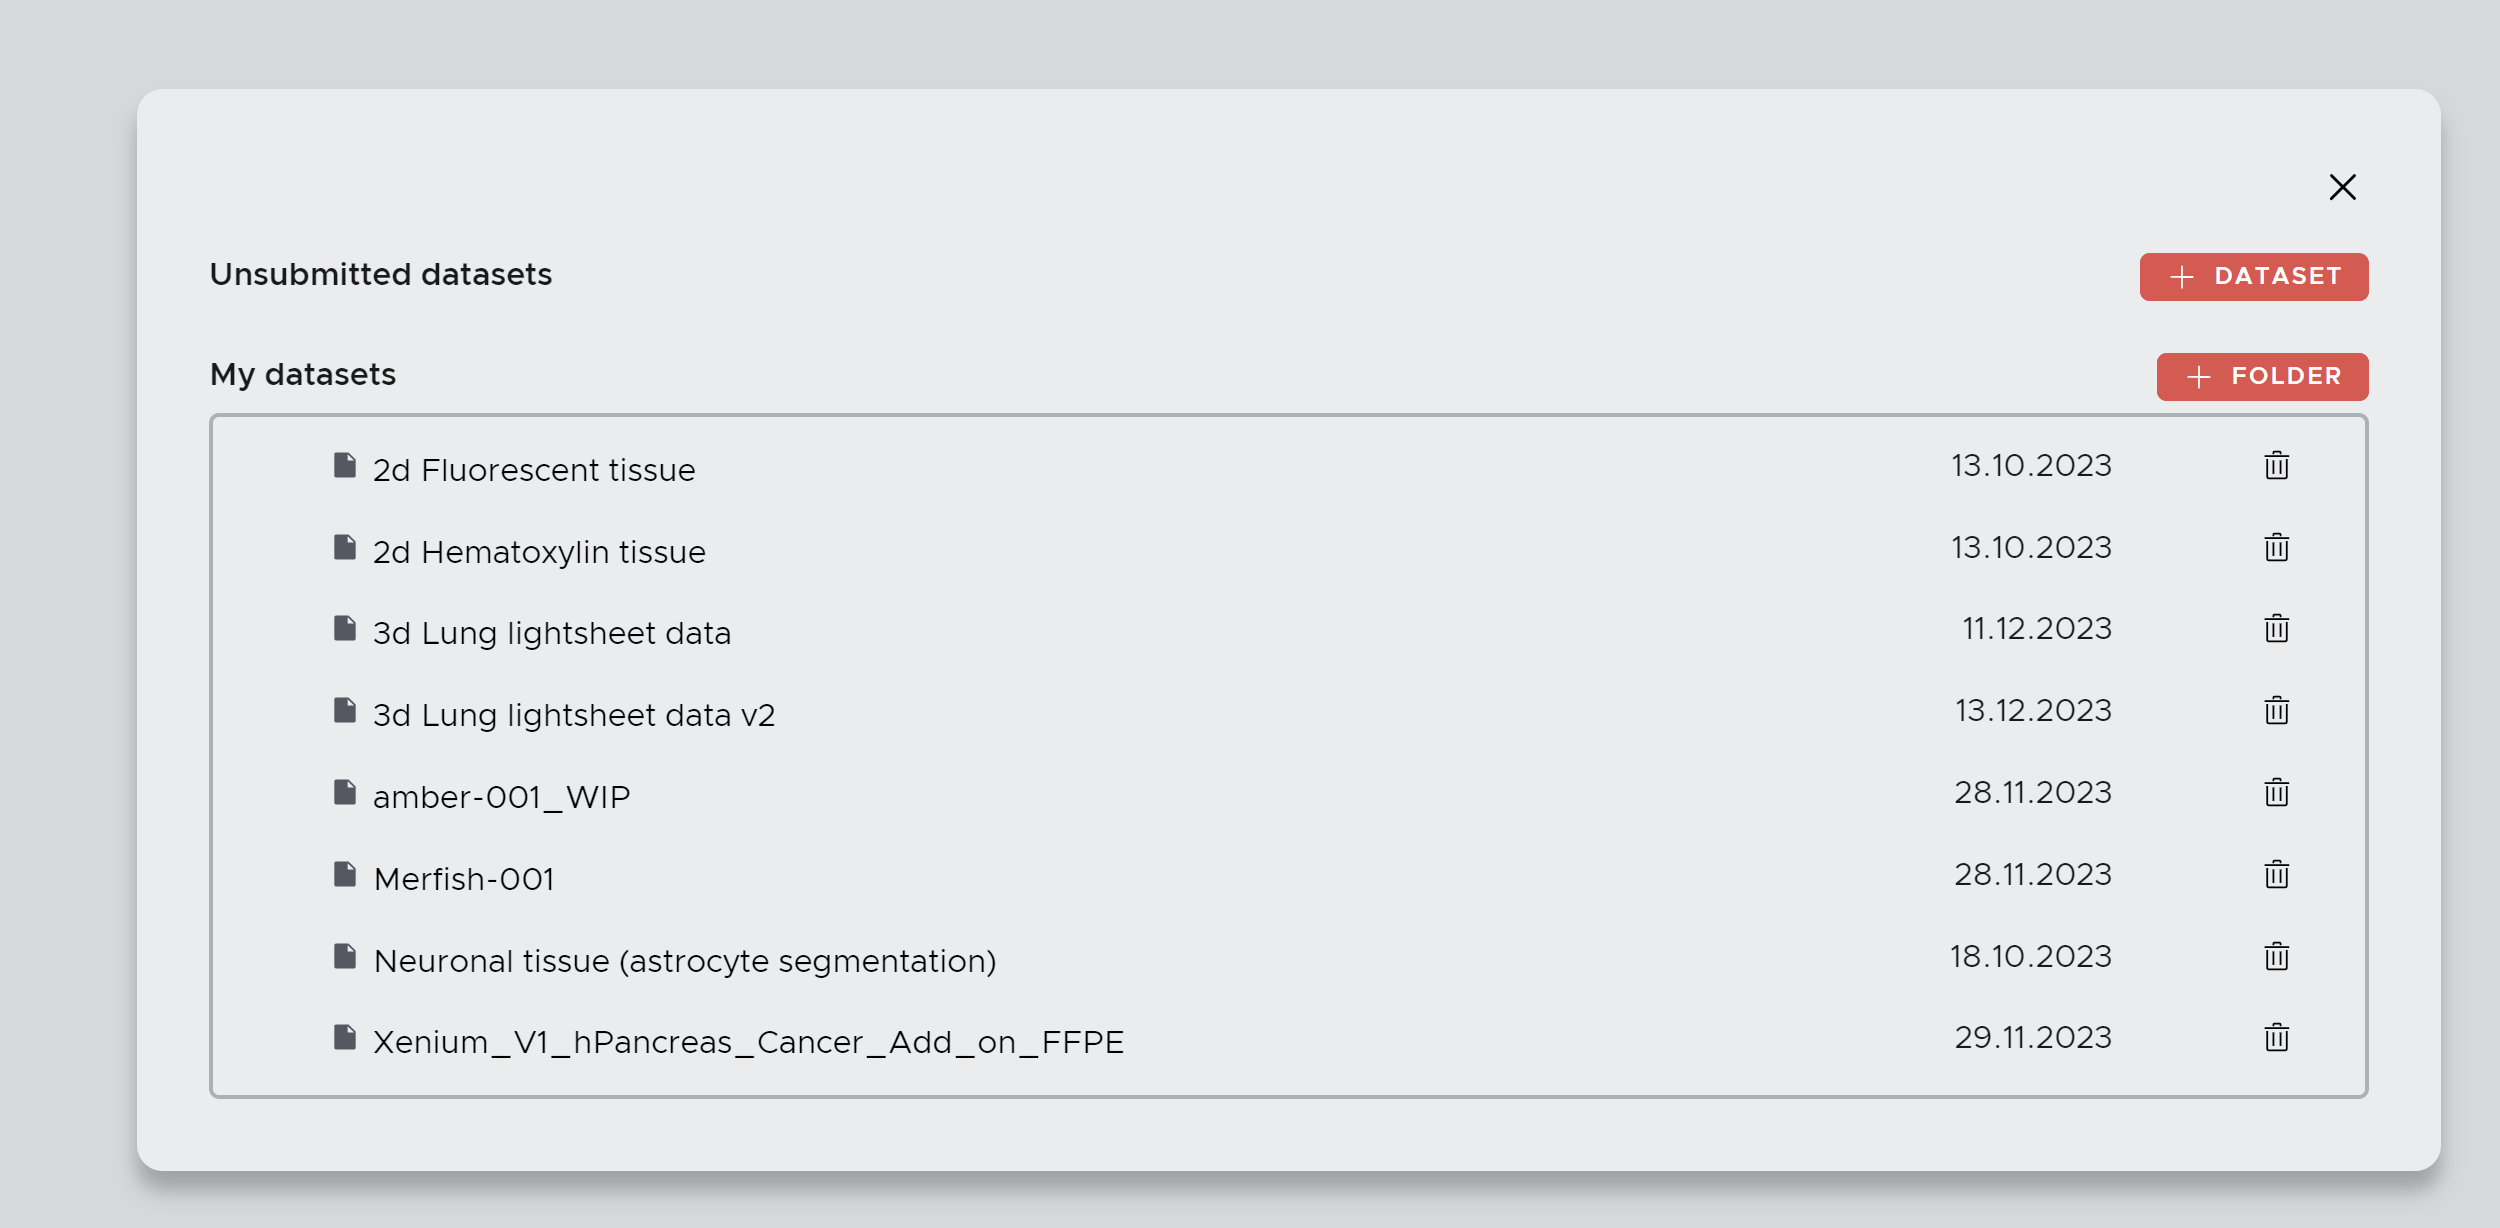This screenshot has height=1228, width=2500.
Task: Click the delete icon for 2d Fluorescent tissue
Action: 2276,465
